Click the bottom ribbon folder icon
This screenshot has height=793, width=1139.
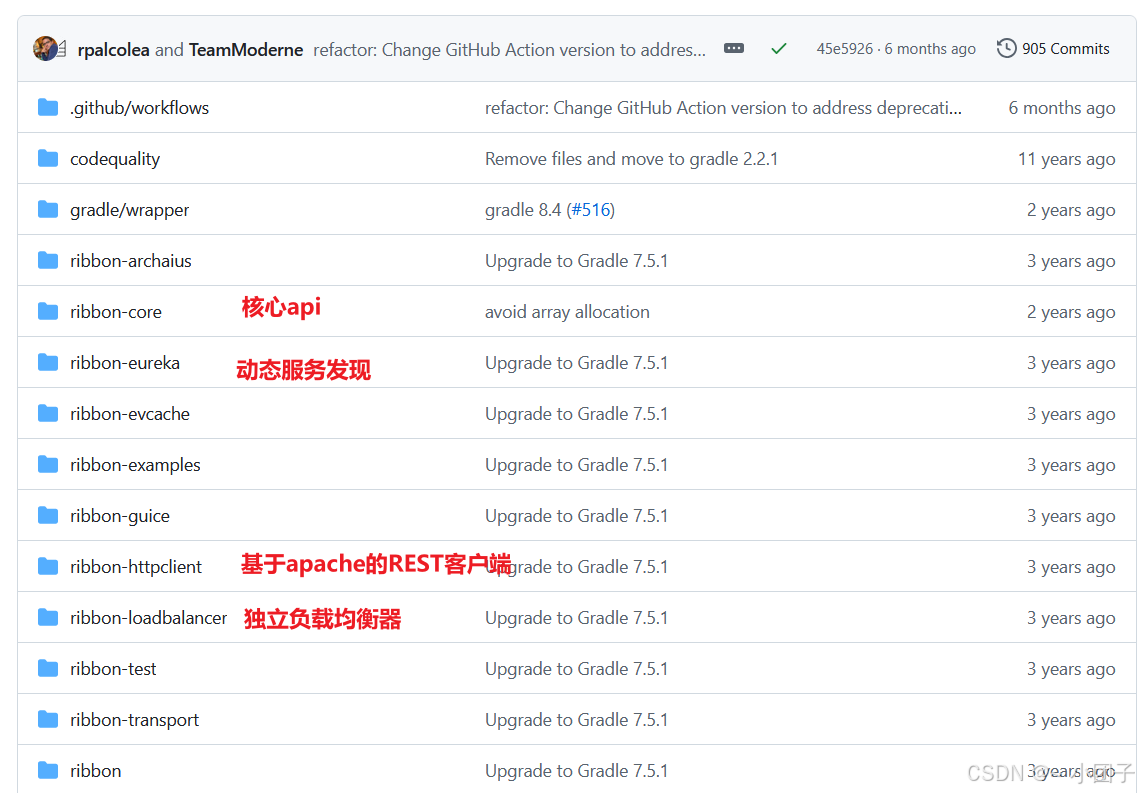pos(48,770)
